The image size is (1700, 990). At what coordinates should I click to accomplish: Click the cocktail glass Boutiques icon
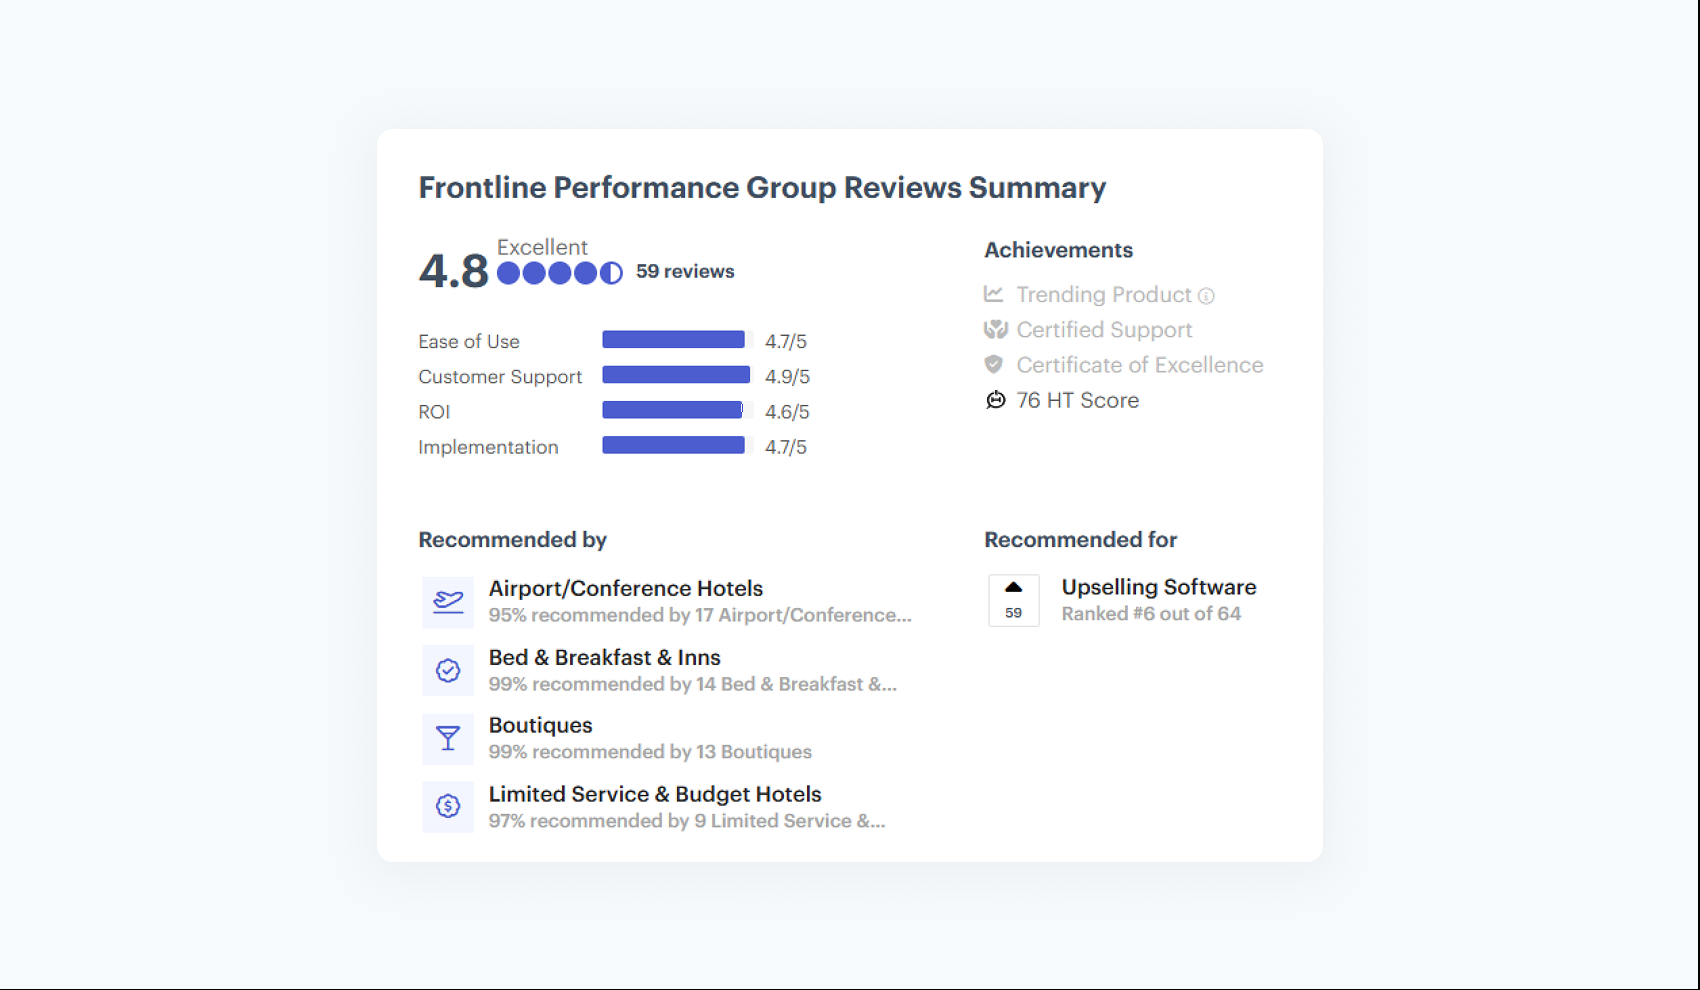(x=448, y=739)
